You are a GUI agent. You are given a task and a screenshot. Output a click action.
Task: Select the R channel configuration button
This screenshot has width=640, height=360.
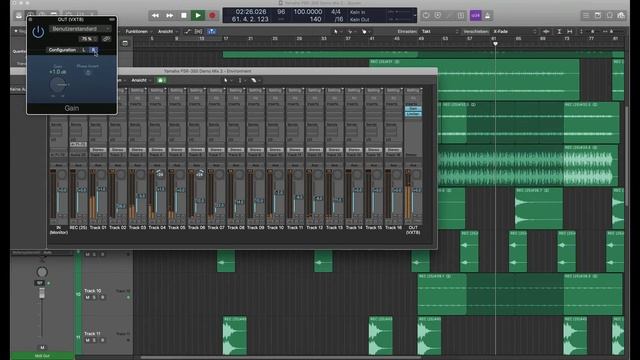click(x=93, y=50)
